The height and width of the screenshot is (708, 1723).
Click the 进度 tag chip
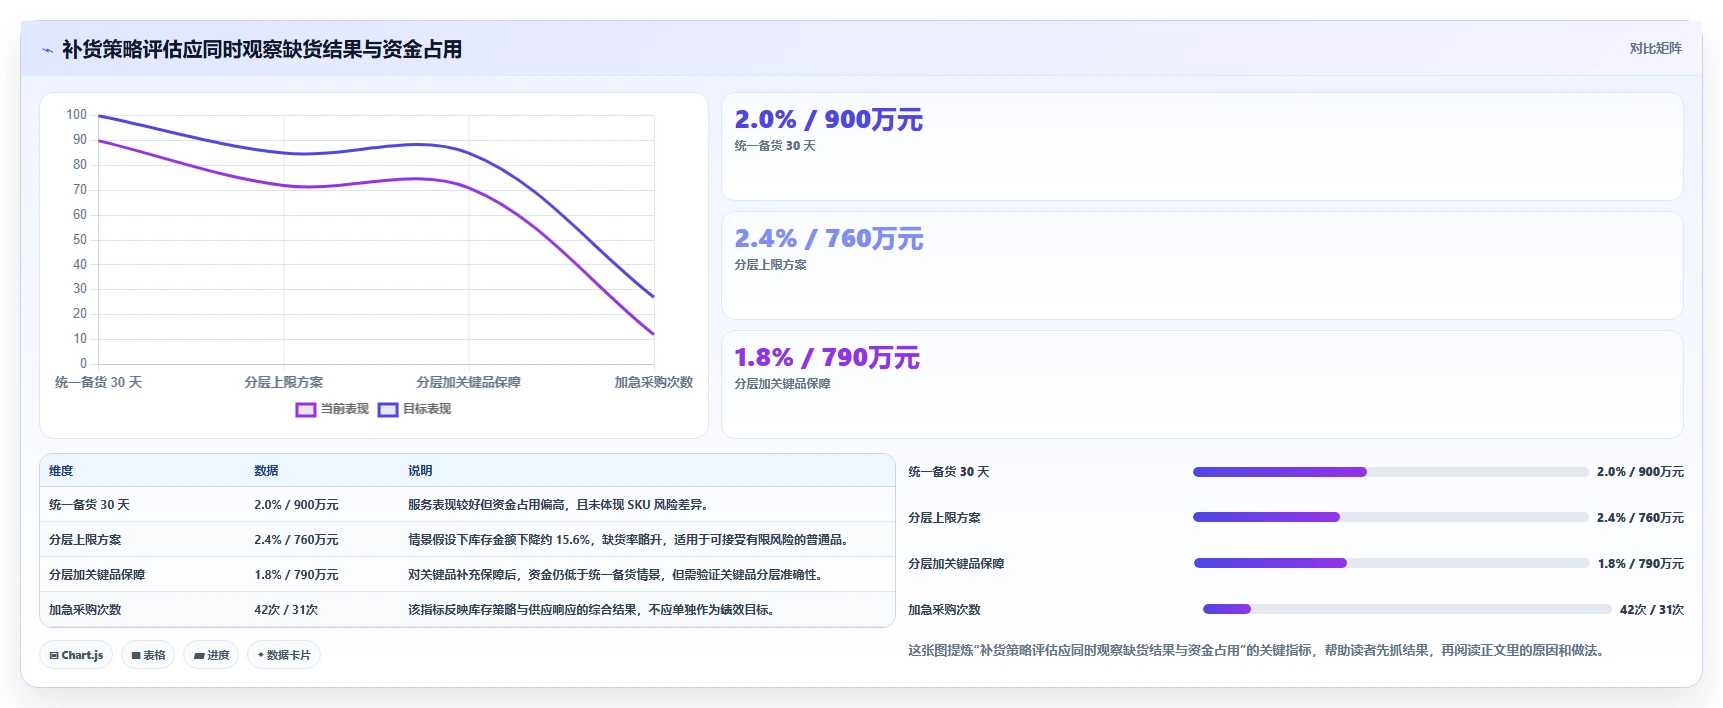pos(211,655)
